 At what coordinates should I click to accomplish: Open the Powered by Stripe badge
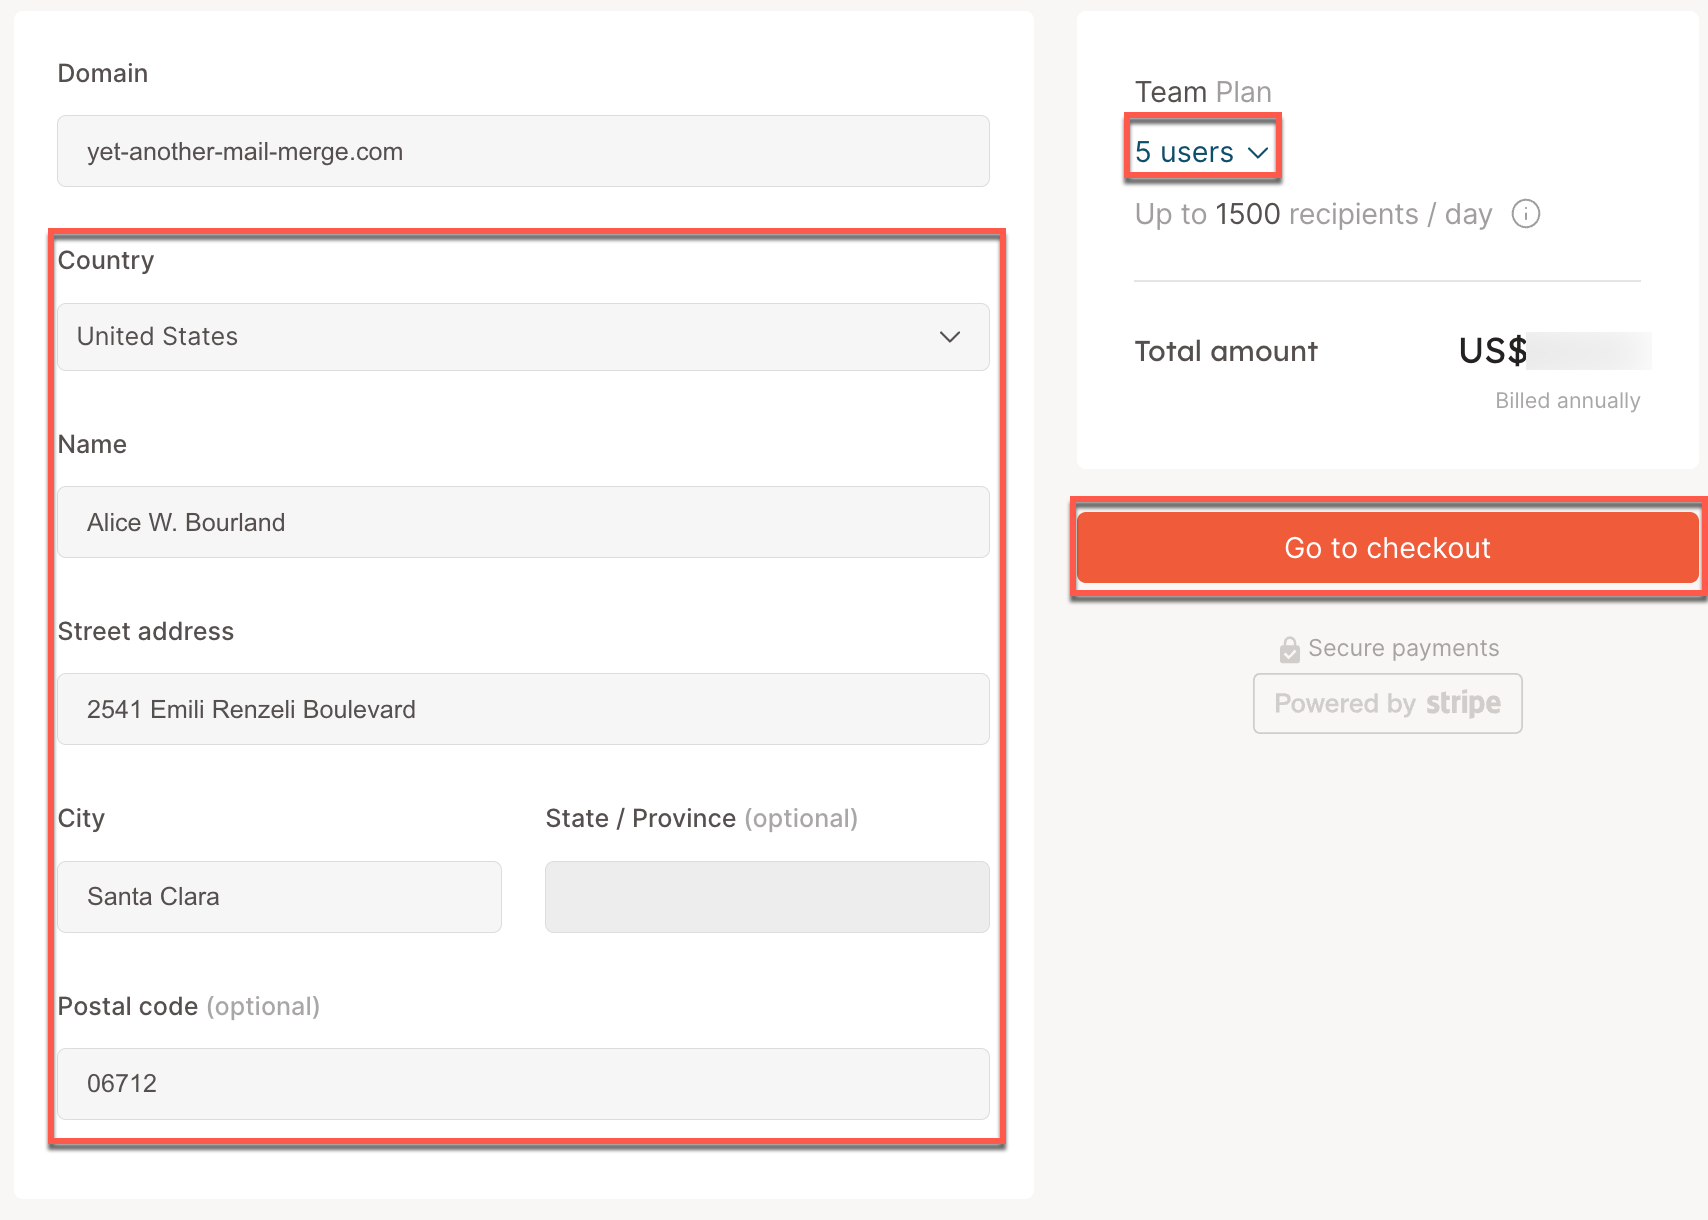point(1387,703)
